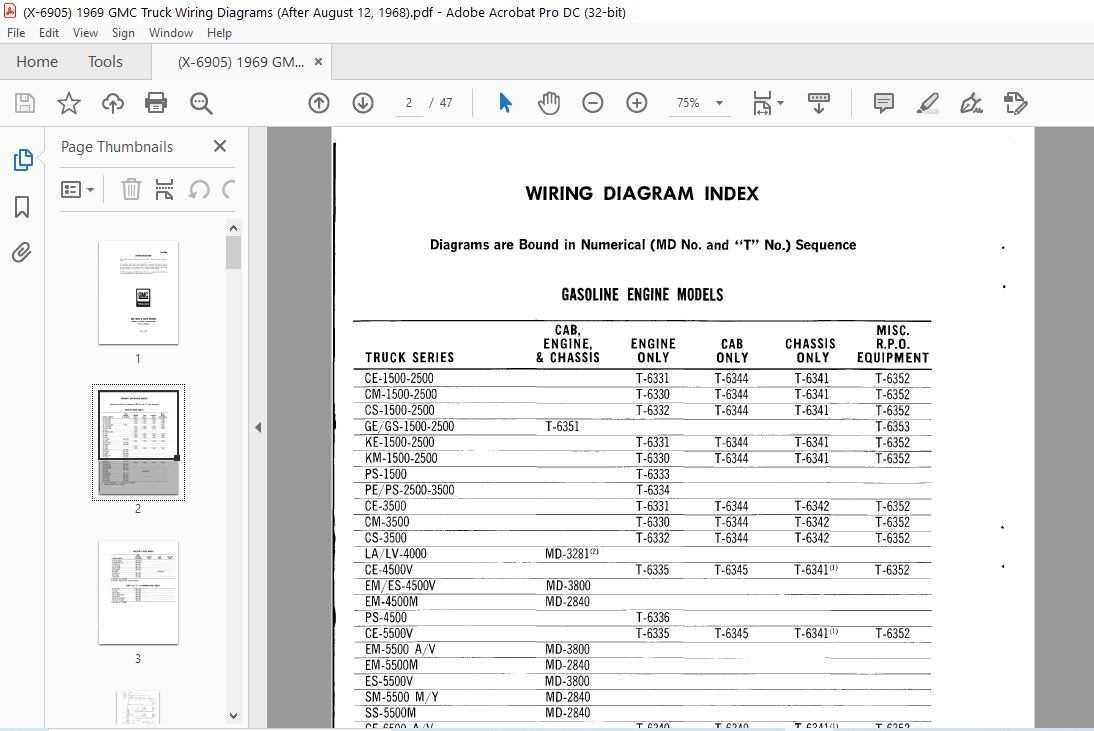Close the Page Thumbnails panel
The height and width of the screenshot is (731, 1094).
(220, 146)
